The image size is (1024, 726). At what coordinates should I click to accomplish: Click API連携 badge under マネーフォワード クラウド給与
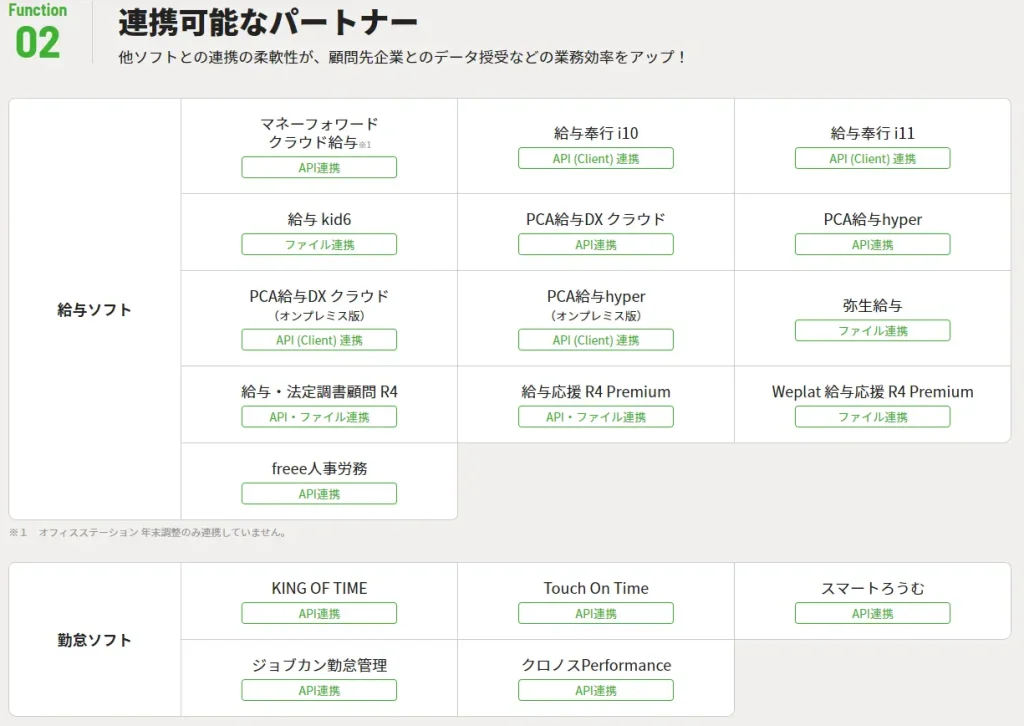pyautogui.click(x=319, y=167)
